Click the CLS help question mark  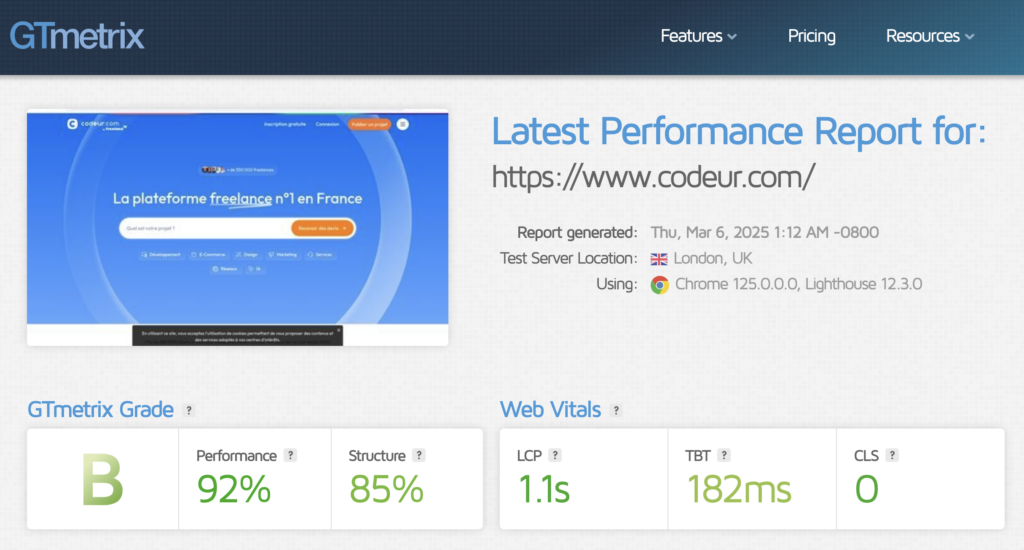tap(892, 455)
